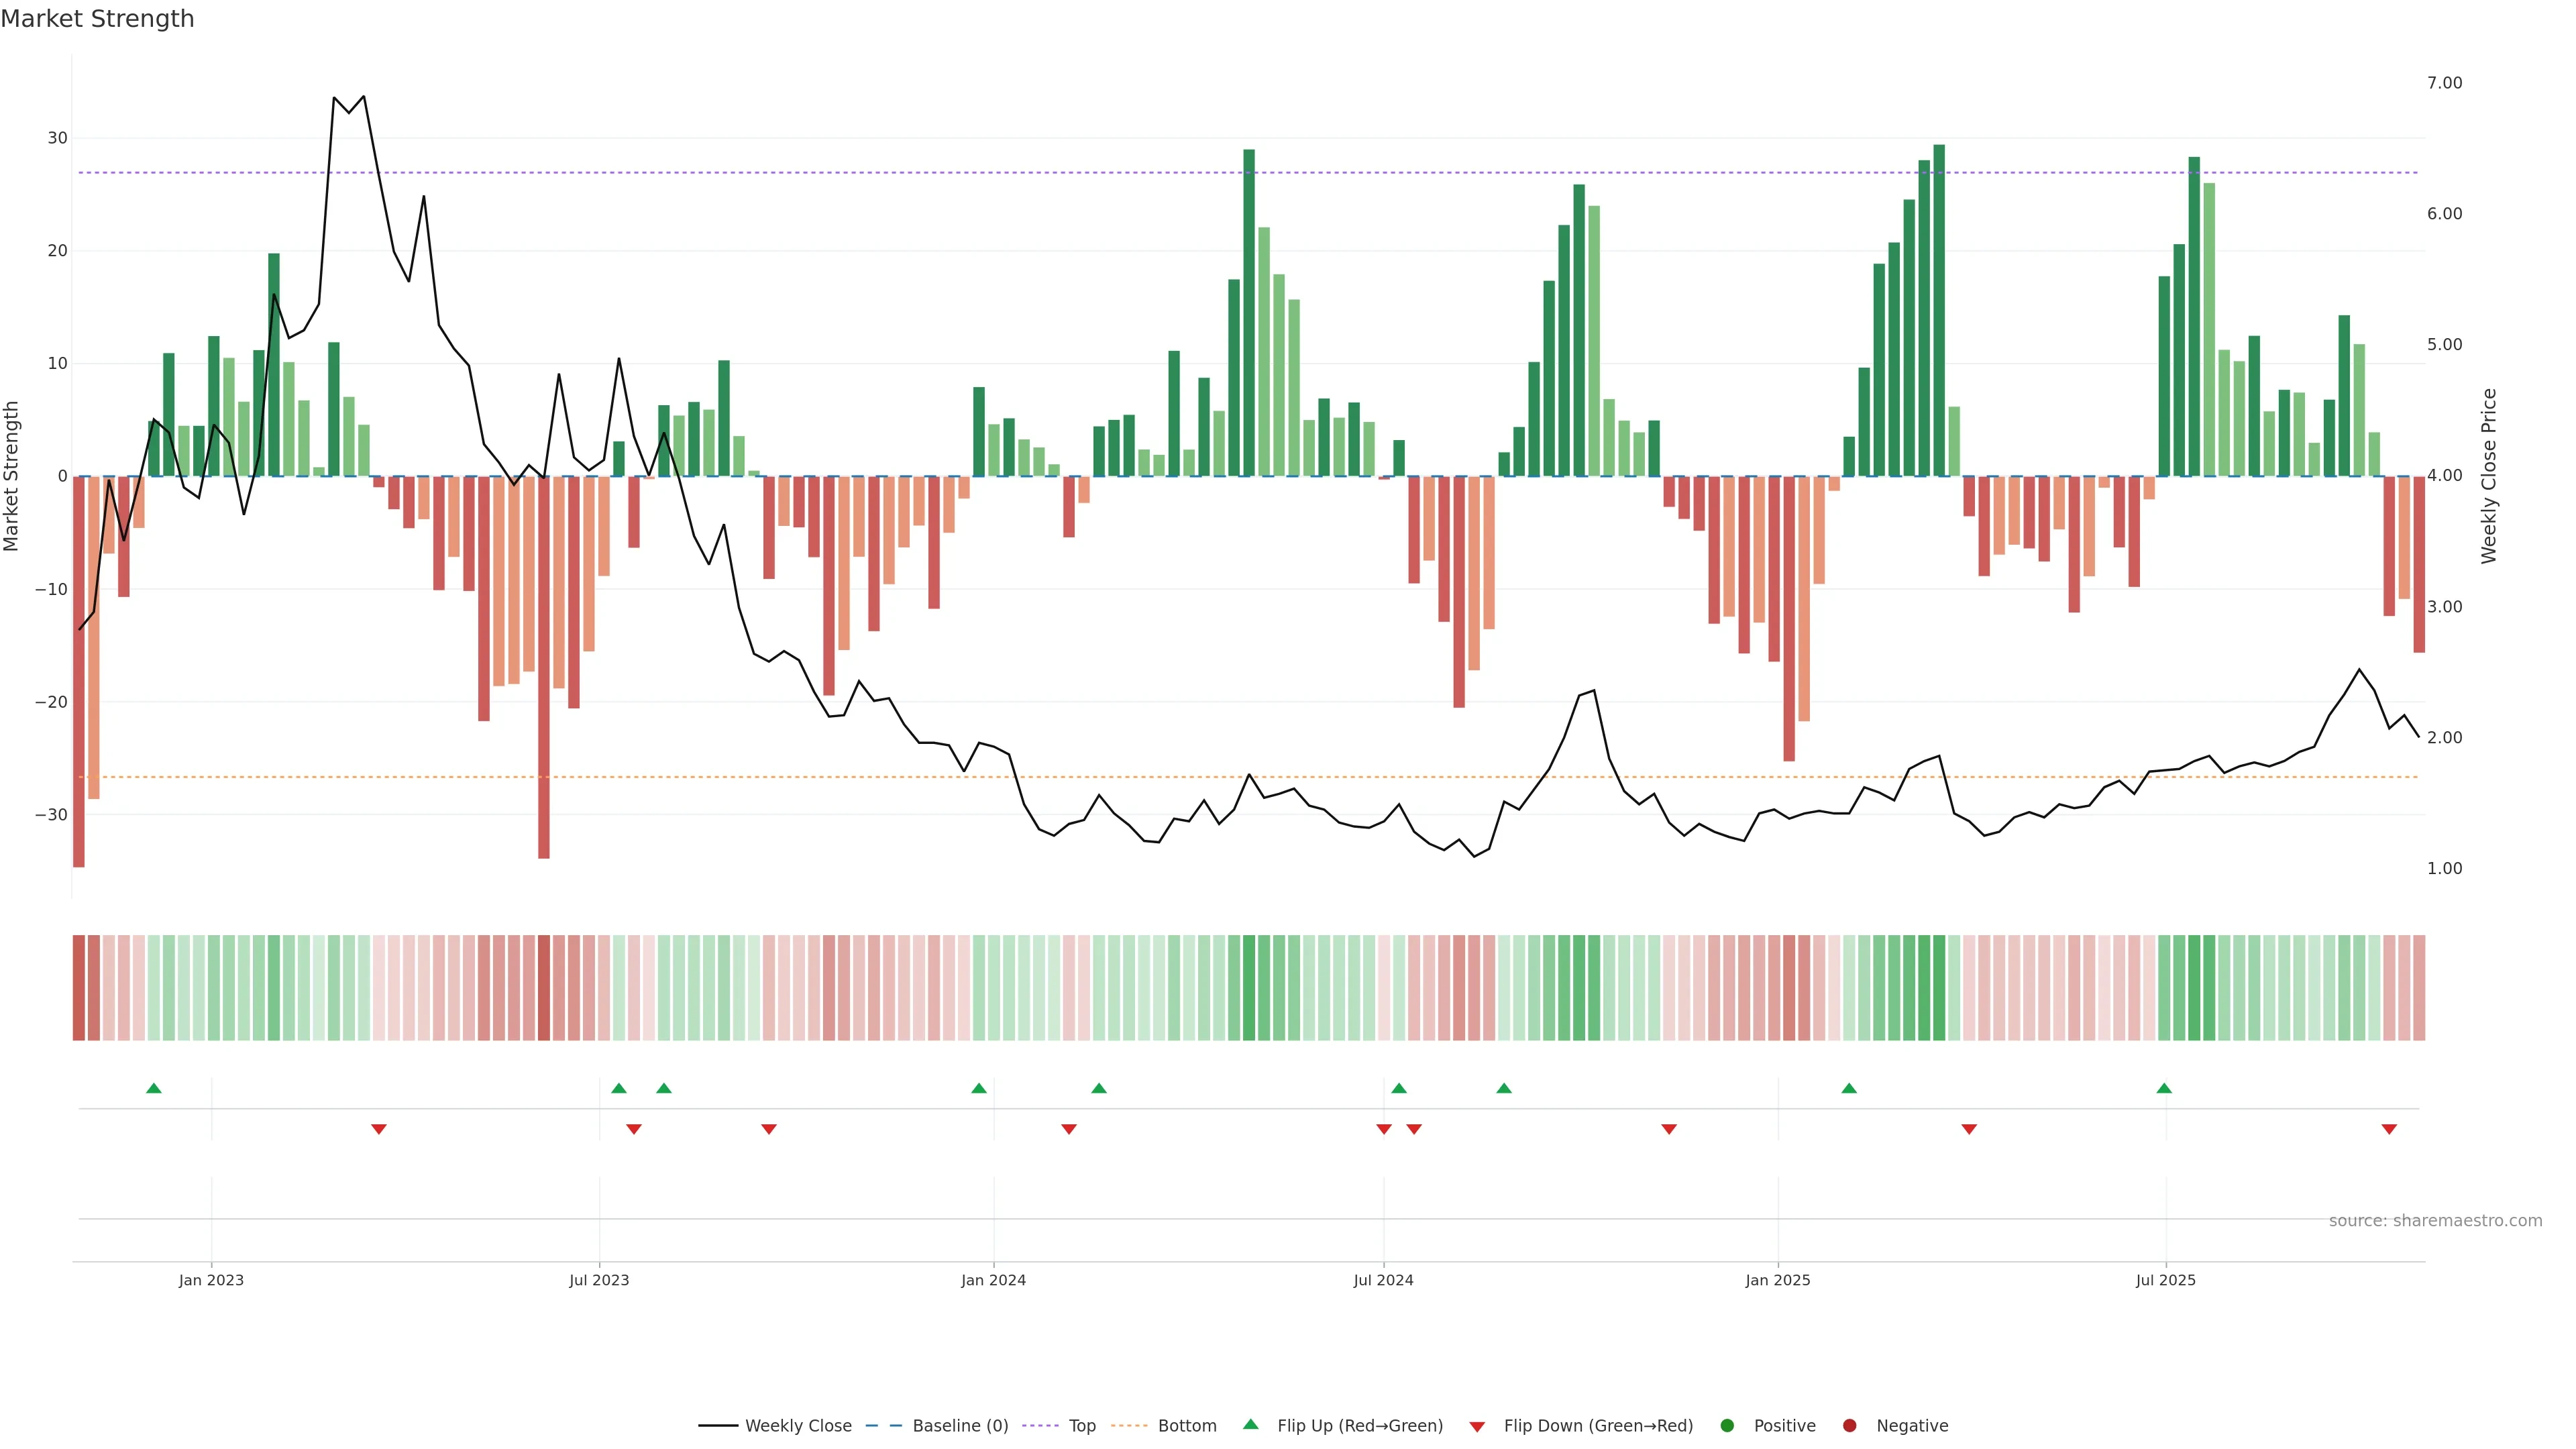Viewport: 2576px width, 1449px height.
Task: Click the Jul 2025 x-axis label
Action: pyautogui.click(x=2165, y=1280)
